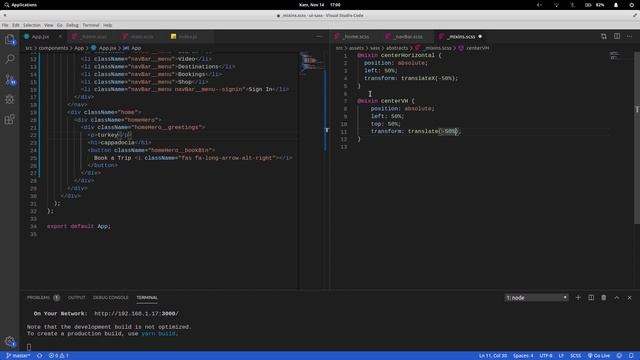Close the terminal panel
The image size is (640, 360).
click(x=629, y=298)
